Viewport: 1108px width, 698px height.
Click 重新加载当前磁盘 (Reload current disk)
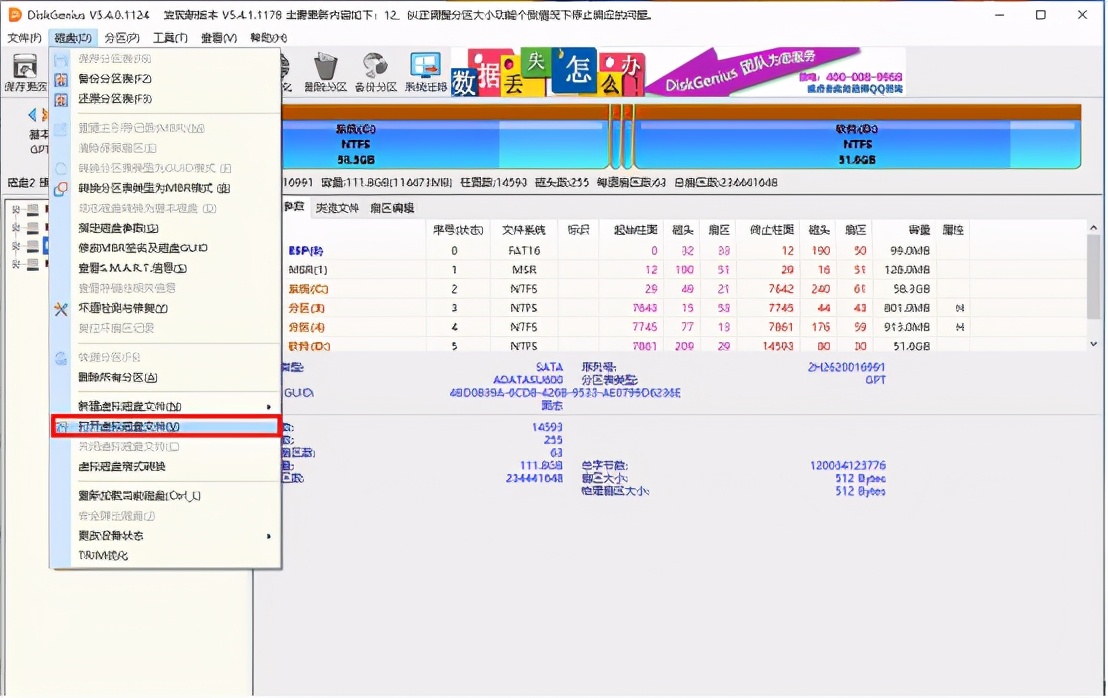pos(166,496)
